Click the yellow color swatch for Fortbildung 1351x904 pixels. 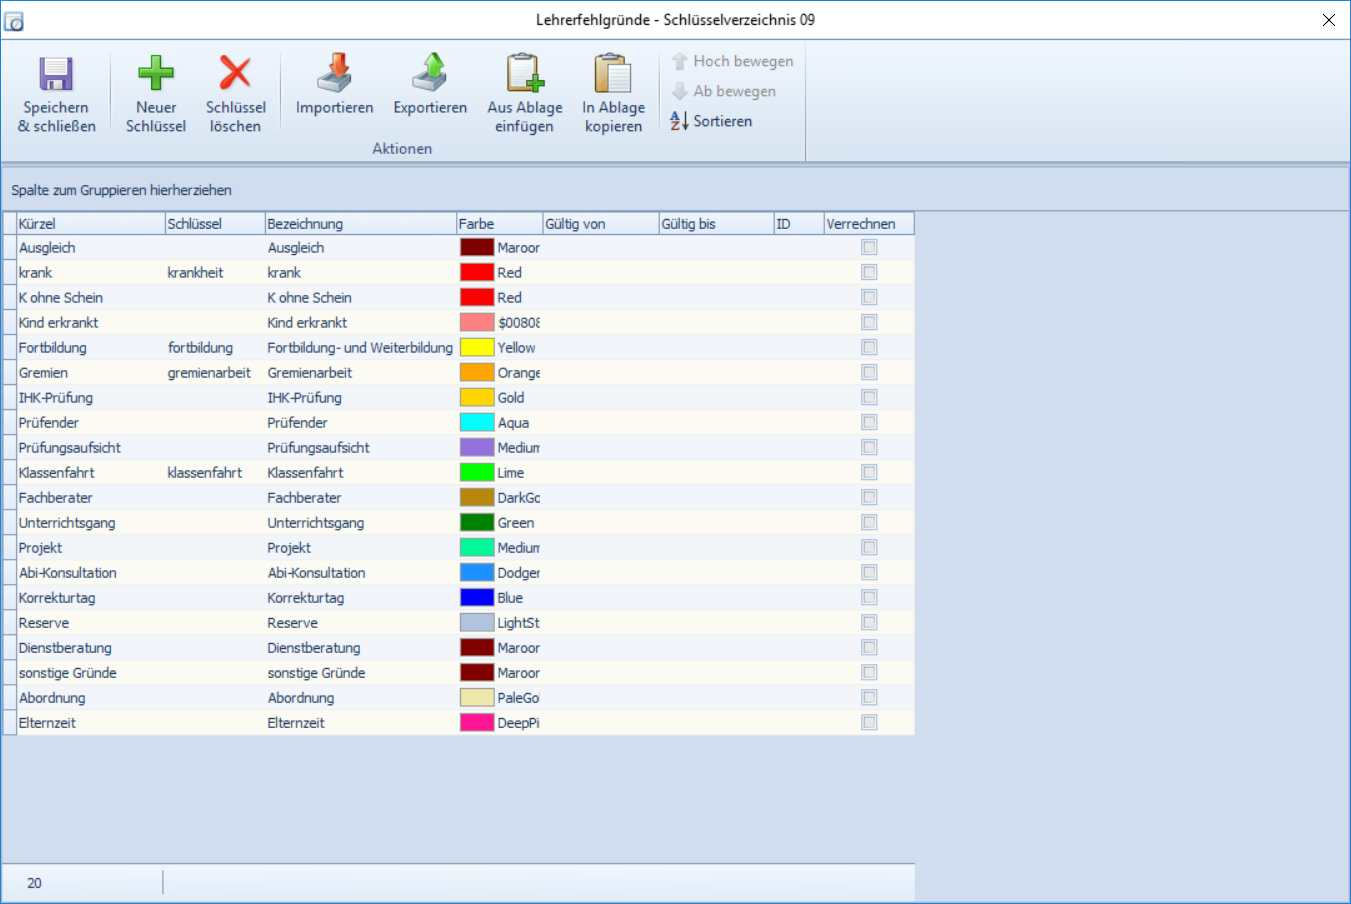coord(477,347)
